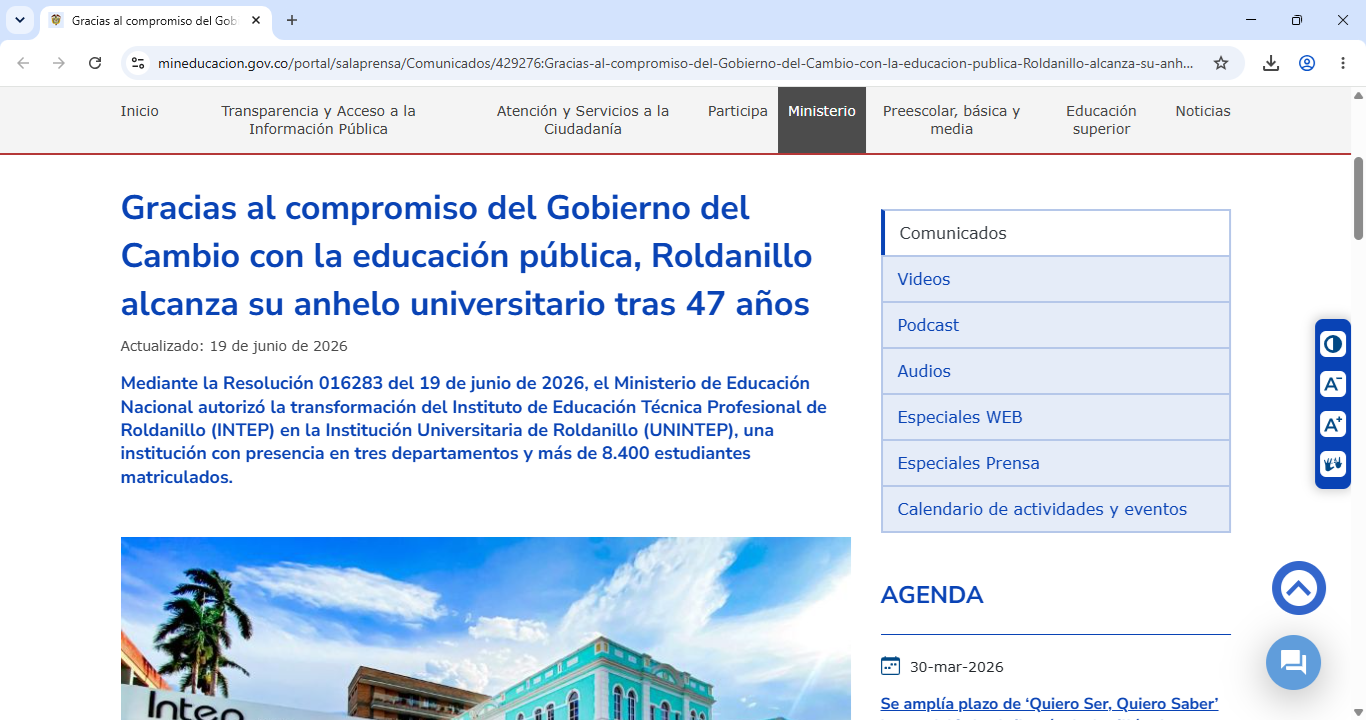The height and width of the screenshot is (720, 1366).
Task: Open the chat bubble button
Action: (x=1293, y=662)
